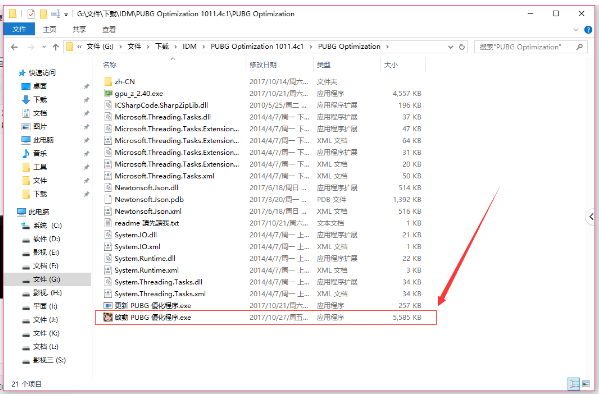Open the Explorer help icon
Viewport: 599px width, 394px height.
point(588,30)
